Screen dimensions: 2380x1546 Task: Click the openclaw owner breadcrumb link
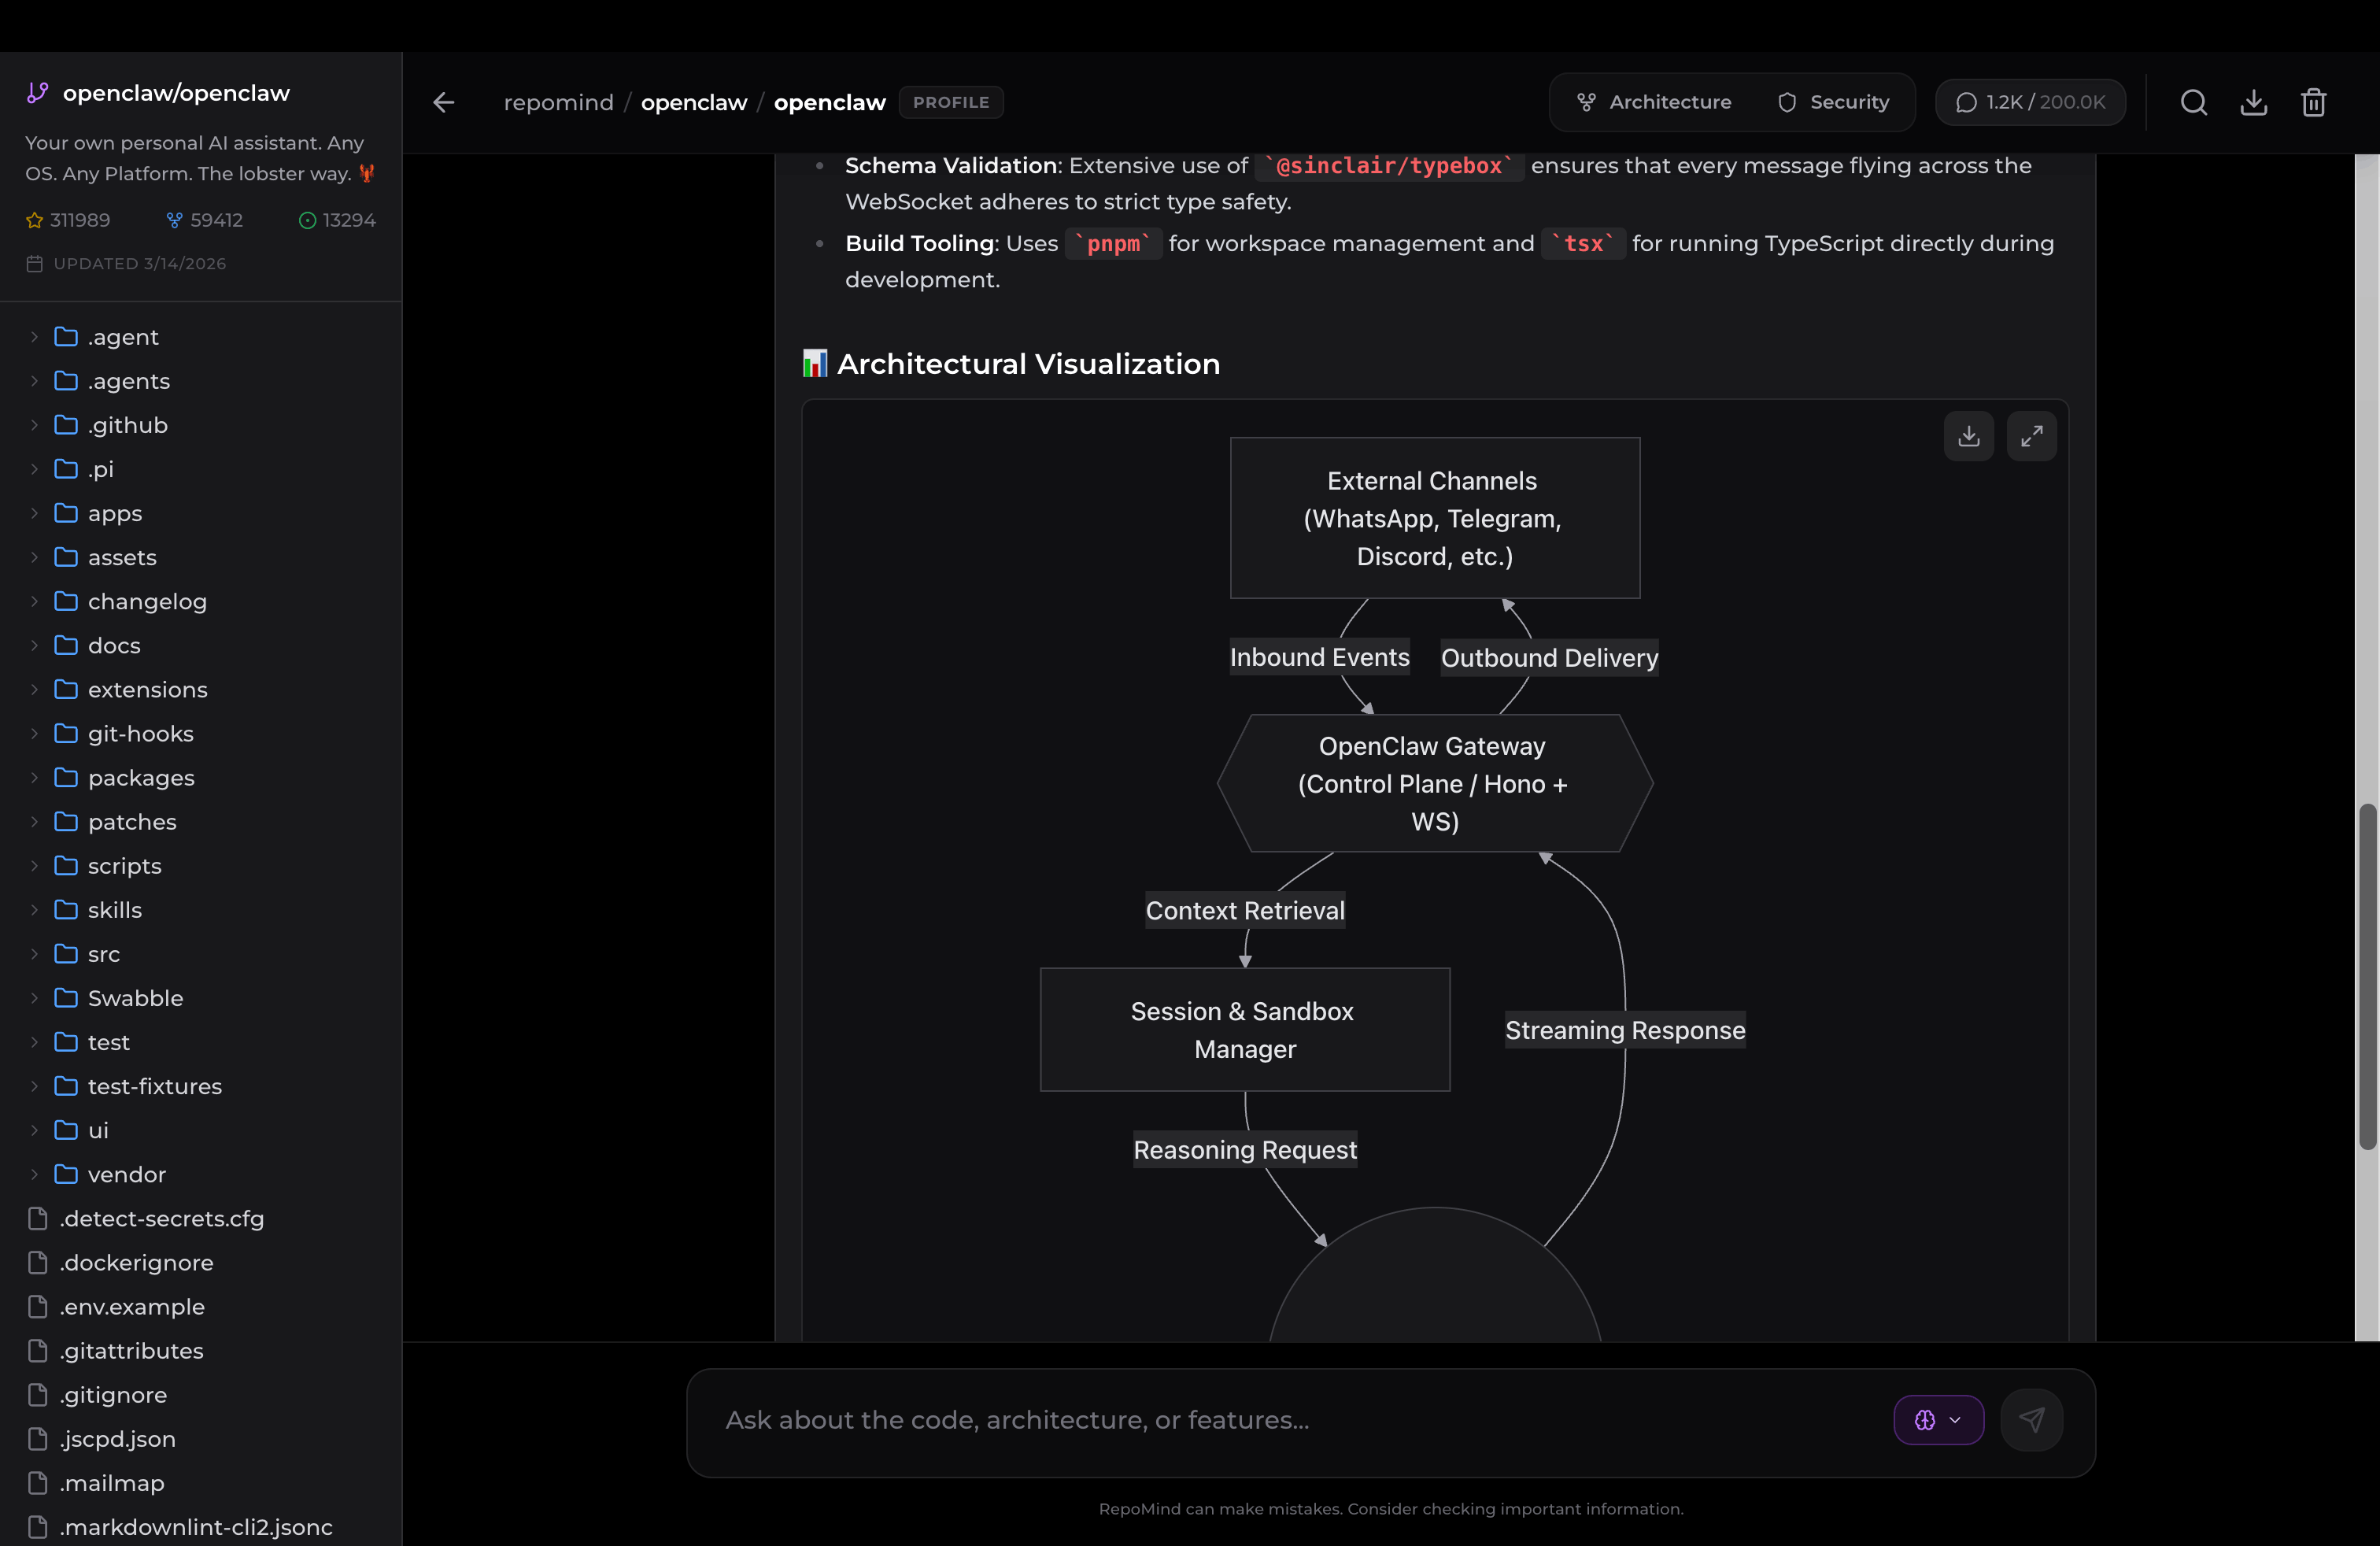tap(694, 102)
